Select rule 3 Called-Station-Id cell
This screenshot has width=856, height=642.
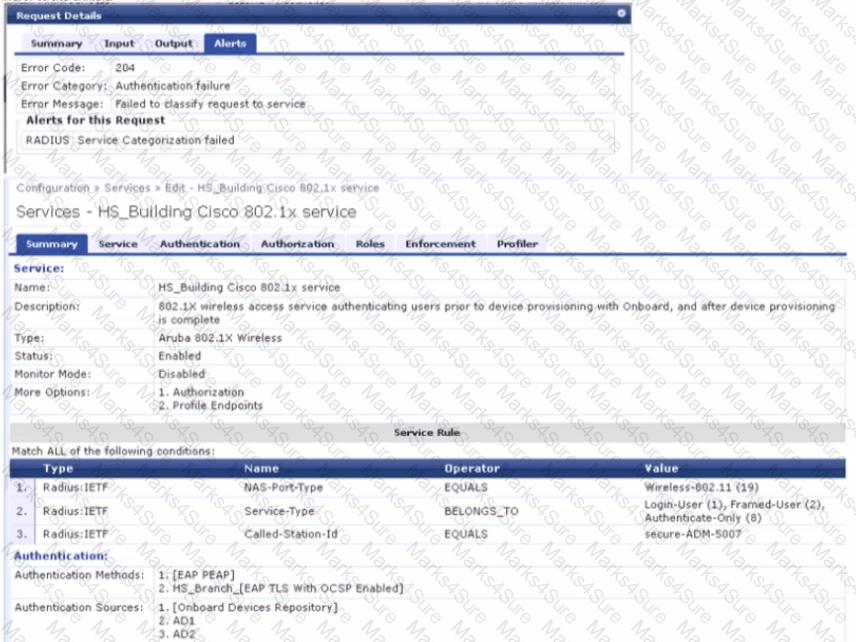[291, 534]
